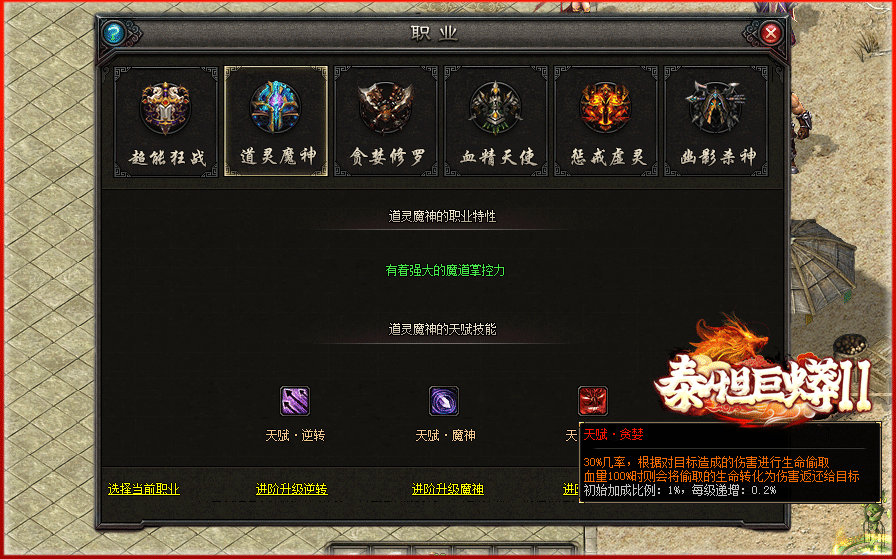Click the 幽影杀神 dark hooded emblem
This screenshot has height=559, width=896.
point(716,107)
